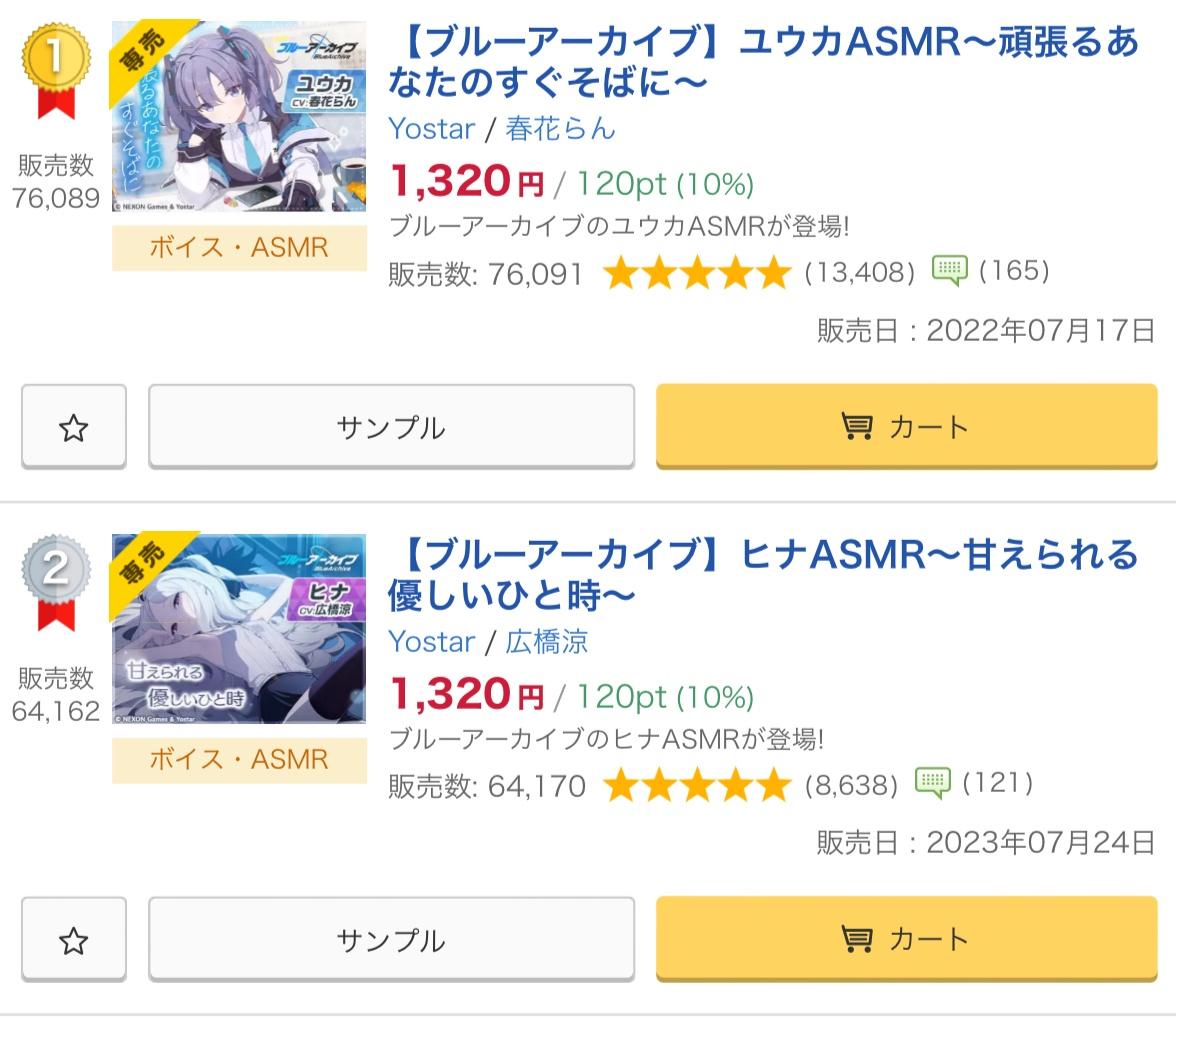Click the green review comment icon for Hina ASMR
Viewport: 1179px width, 1041px height.
tap(932, 783)
